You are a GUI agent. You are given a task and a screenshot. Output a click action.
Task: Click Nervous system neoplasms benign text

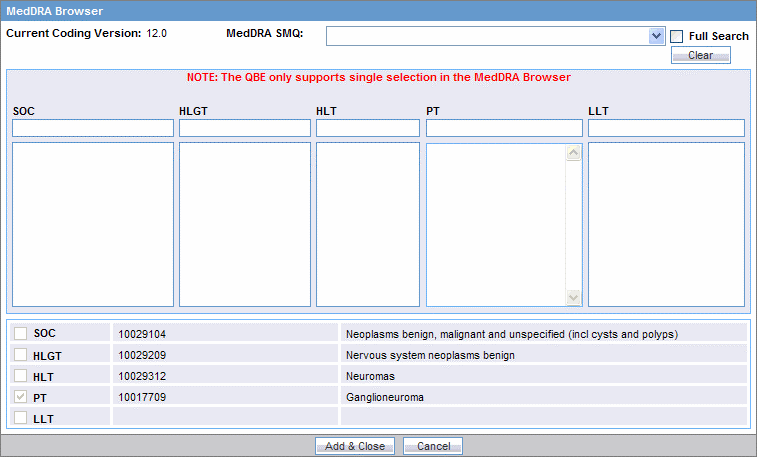coord(430,355)
